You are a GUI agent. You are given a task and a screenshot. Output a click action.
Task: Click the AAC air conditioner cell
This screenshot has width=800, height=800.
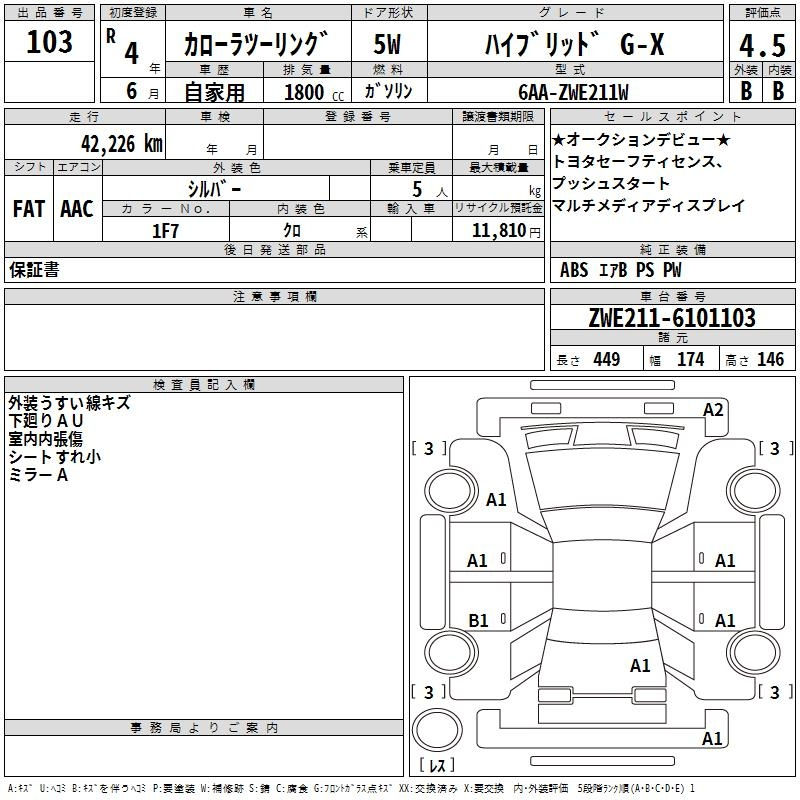(x=76, y=209)
